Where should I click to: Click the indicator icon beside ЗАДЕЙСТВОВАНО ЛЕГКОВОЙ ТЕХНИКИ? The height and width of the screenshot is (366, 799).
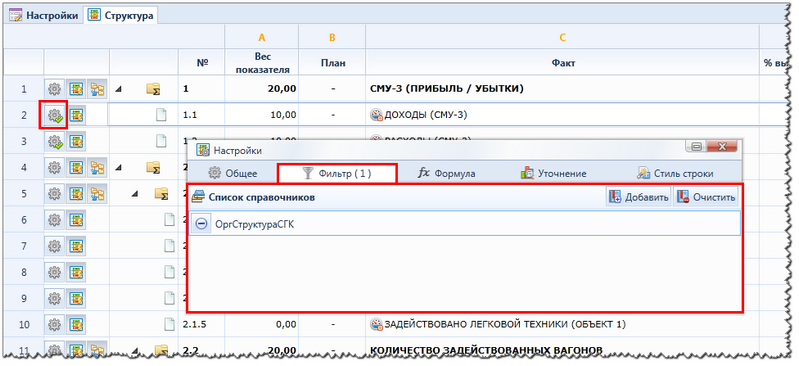pyautogui.click(x=376, y=324)
